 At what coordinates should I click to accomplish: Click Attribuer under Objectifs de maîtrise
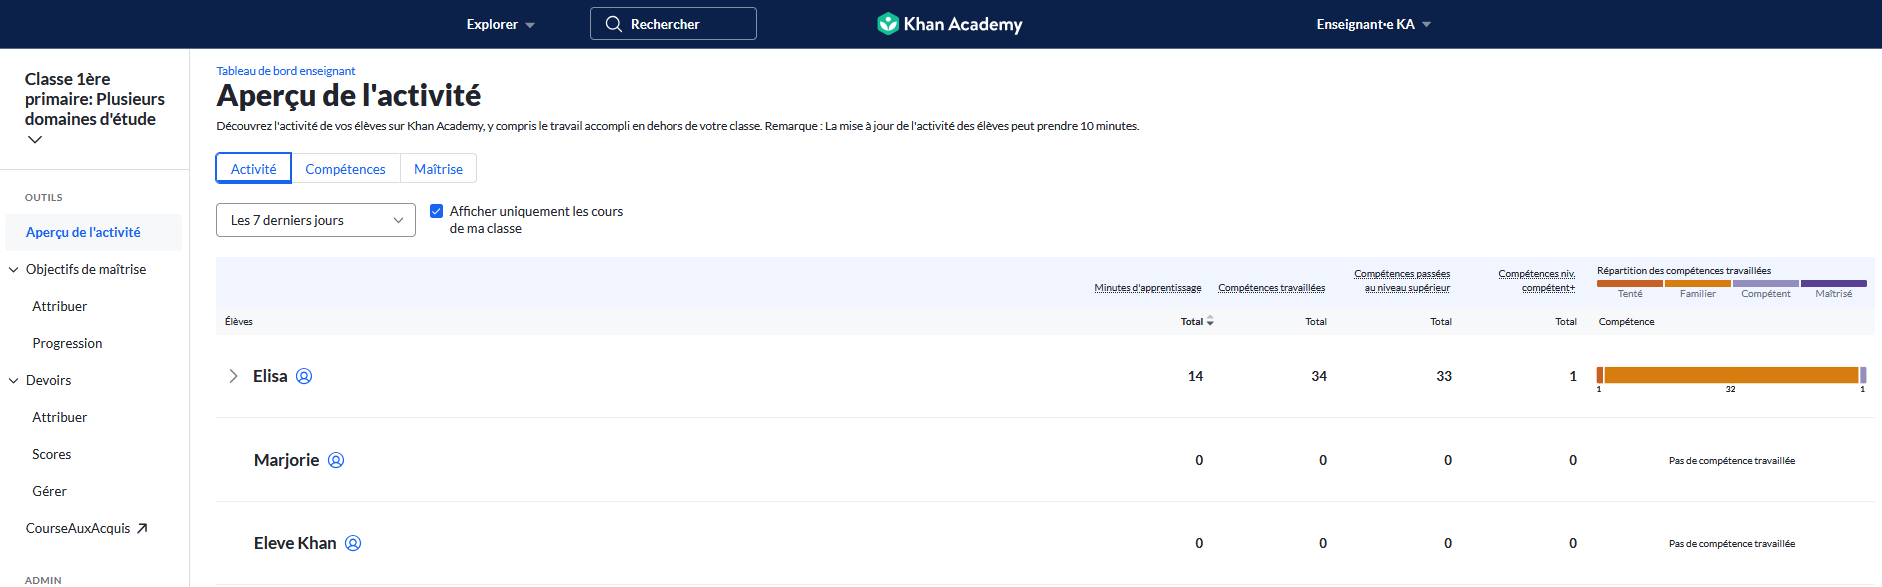[60, 306]
